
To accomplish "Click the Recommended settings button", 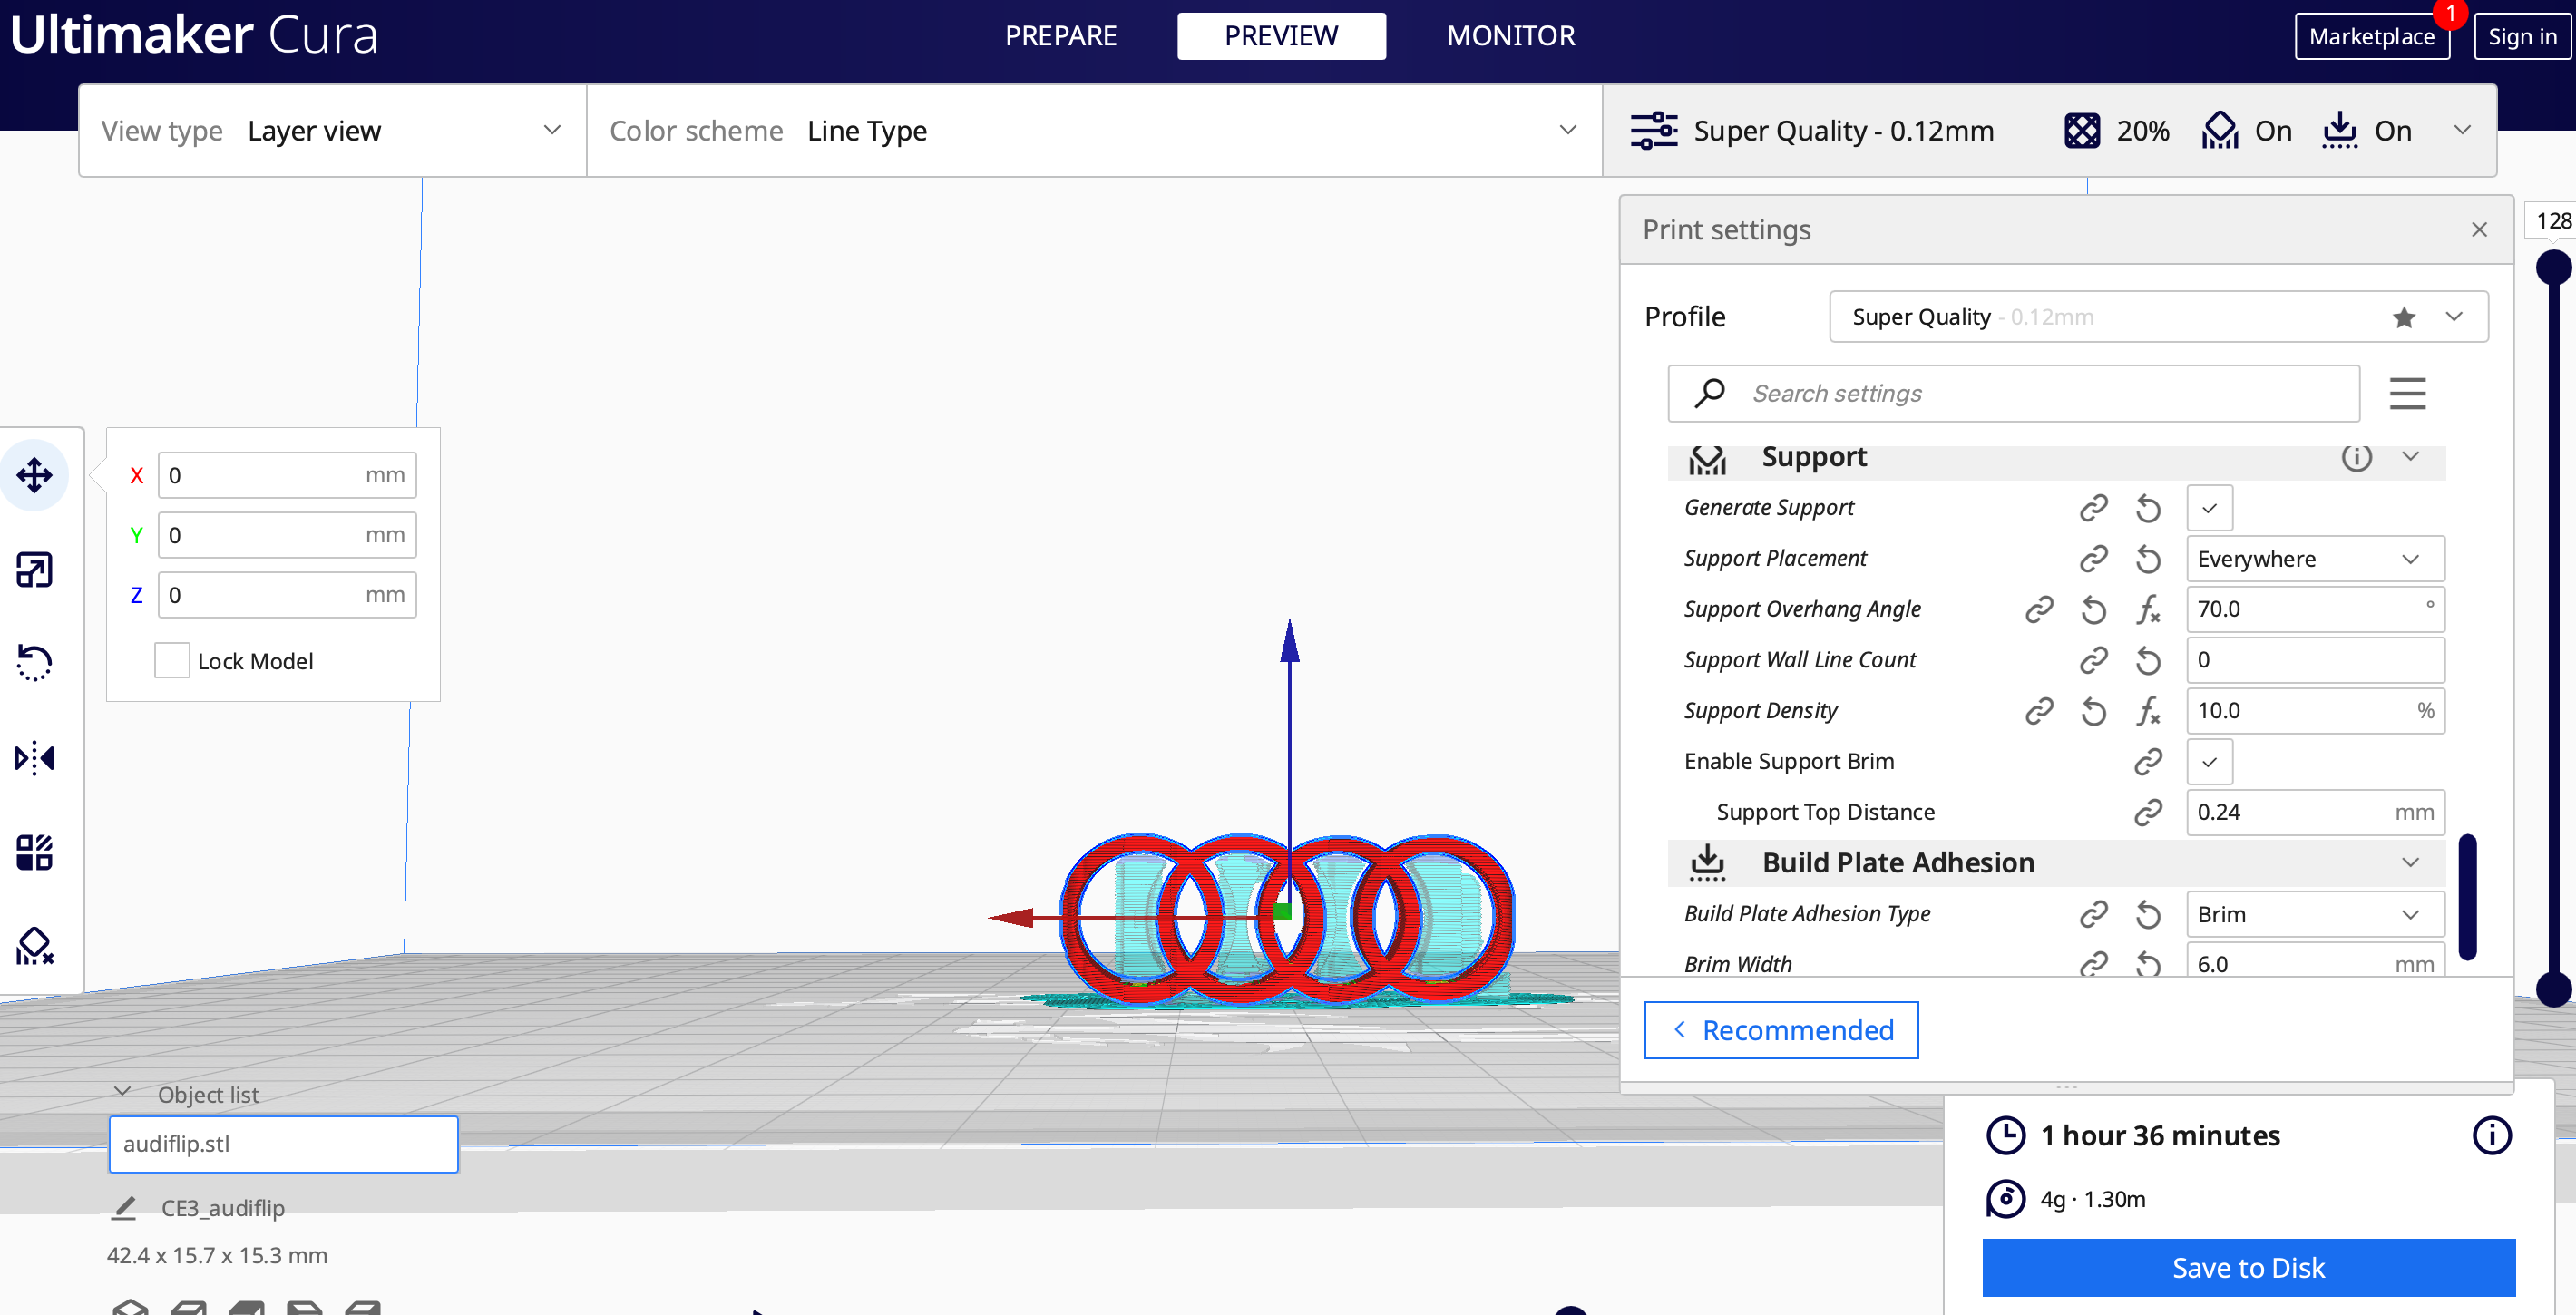I will [x=1781, y=1030].
